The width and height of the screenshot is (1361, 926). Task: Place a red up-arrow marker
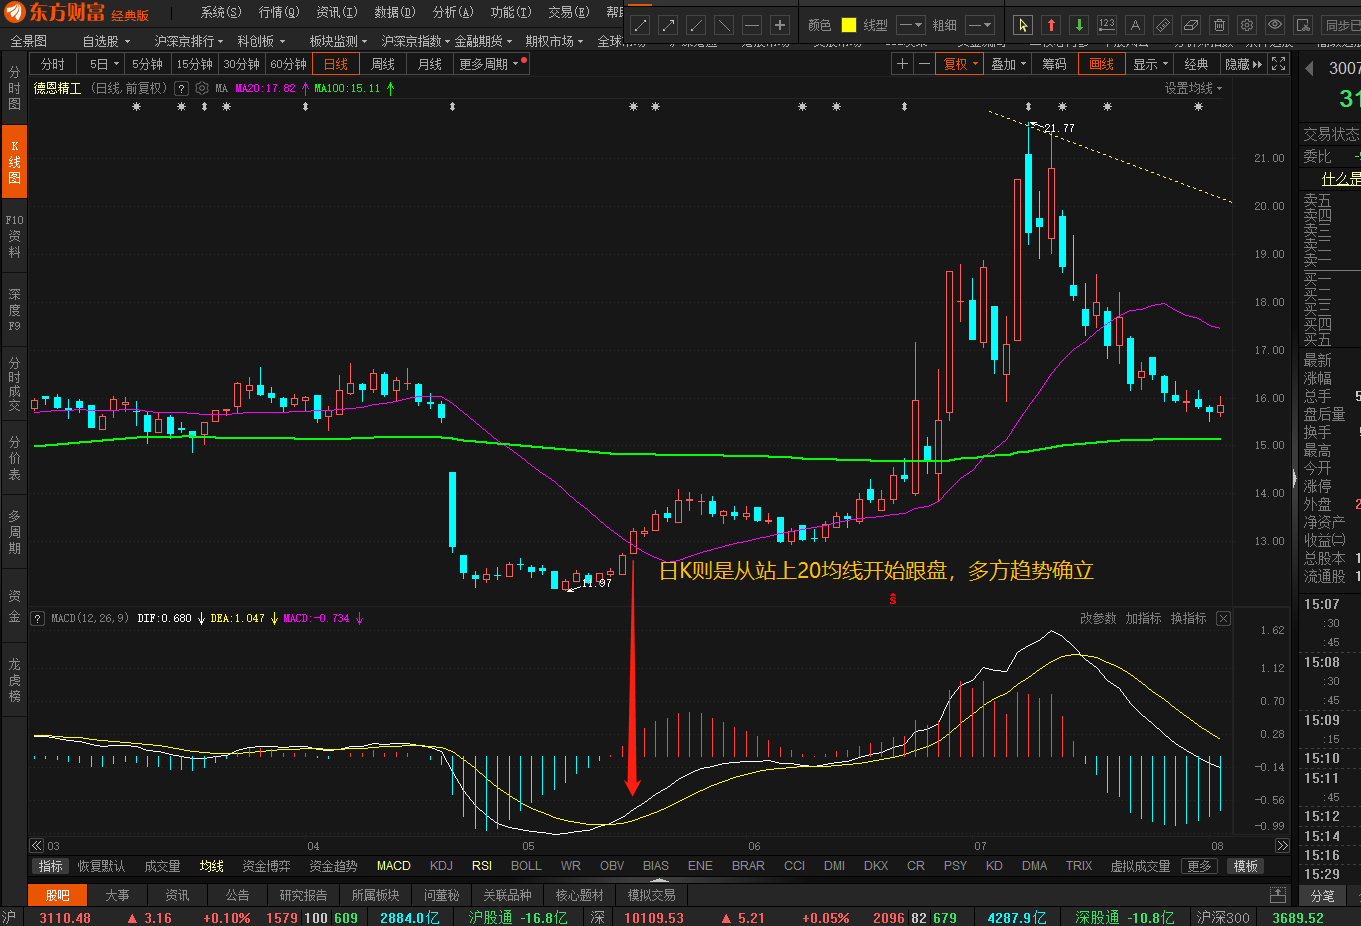click(1051, 25)
